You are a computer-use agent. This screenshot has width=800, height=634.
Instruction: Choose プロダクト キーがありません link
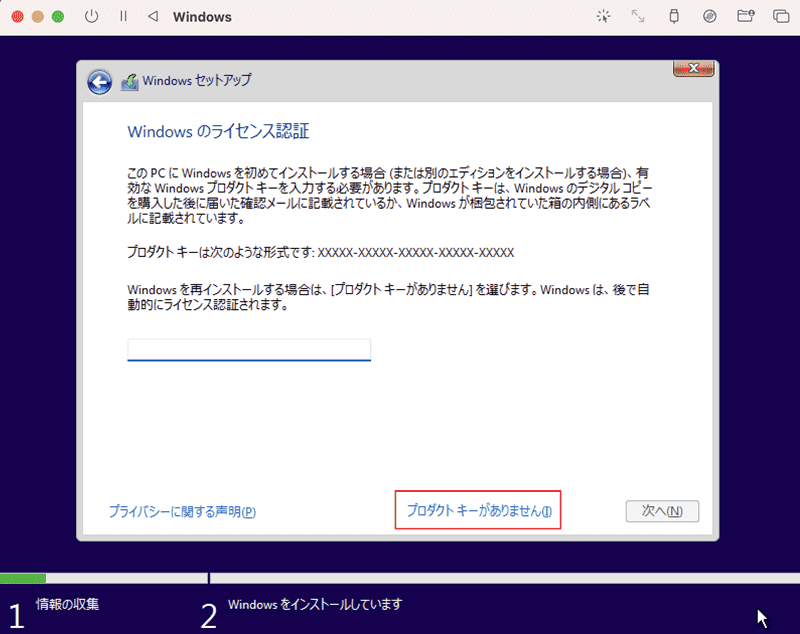pyautogui.click(x=479, y=511)
